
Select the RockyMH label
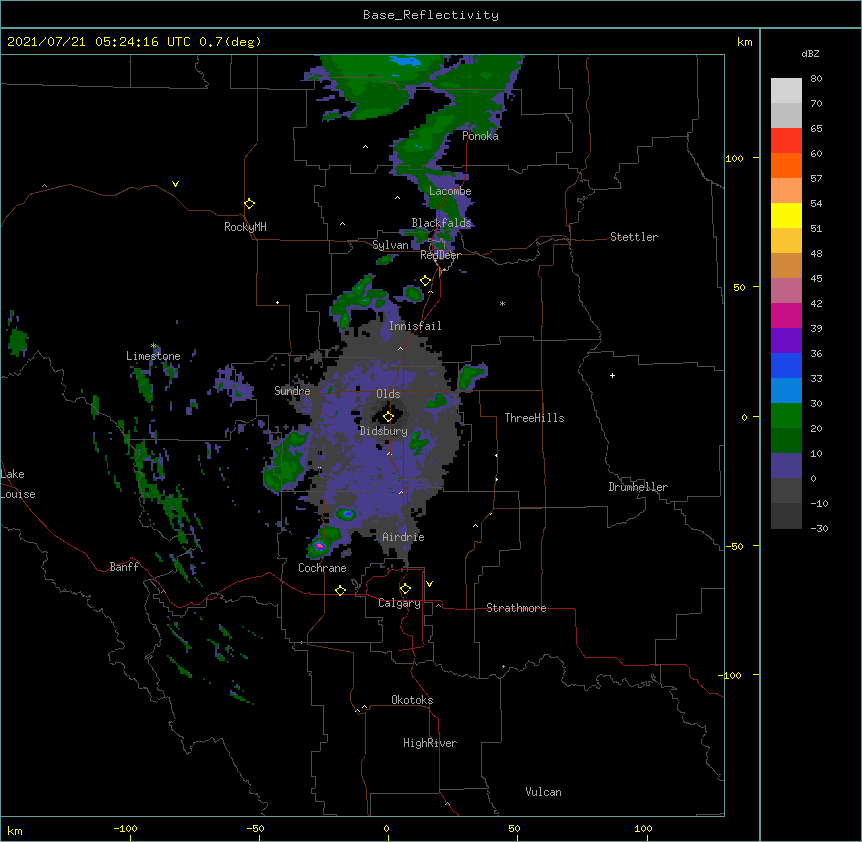245,227
